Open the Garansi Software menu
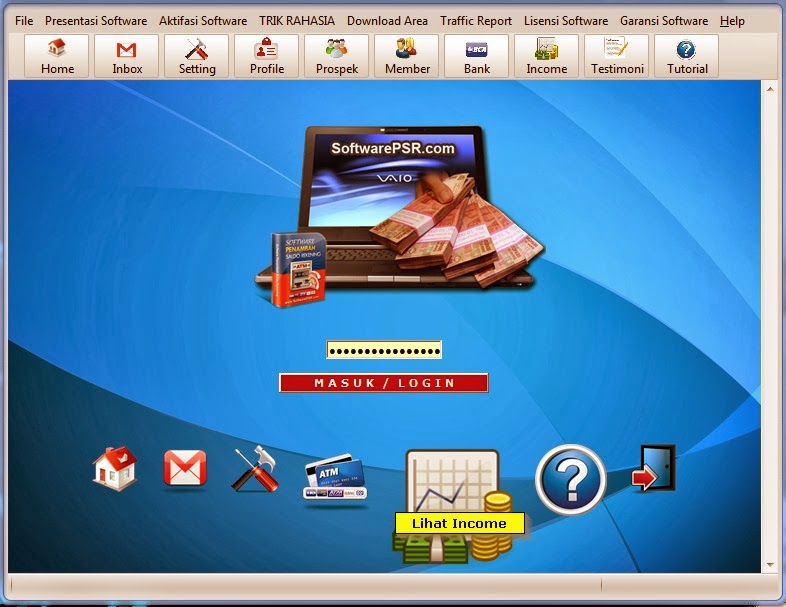This screenshot has width=786, height=607. click(664, 21)
